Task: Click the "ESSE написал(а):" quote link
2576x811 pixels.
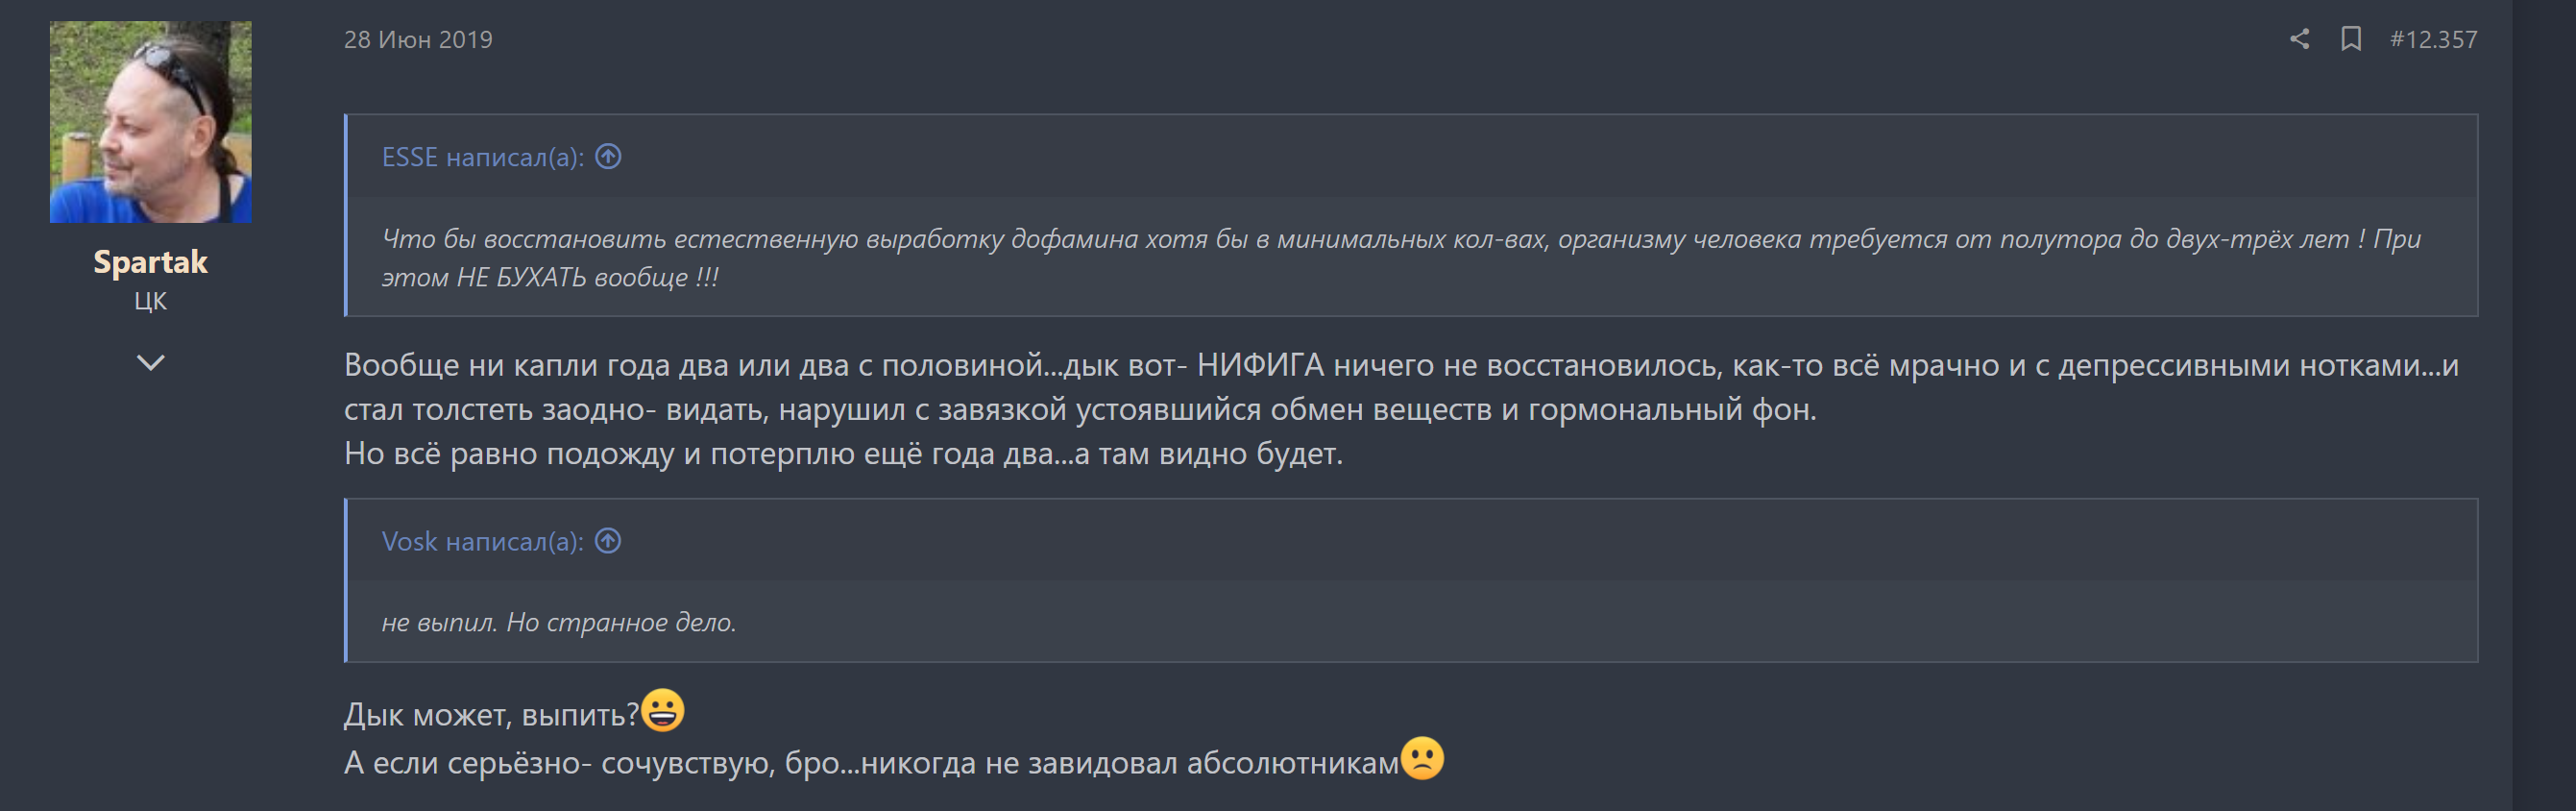Action: [482, 158]
